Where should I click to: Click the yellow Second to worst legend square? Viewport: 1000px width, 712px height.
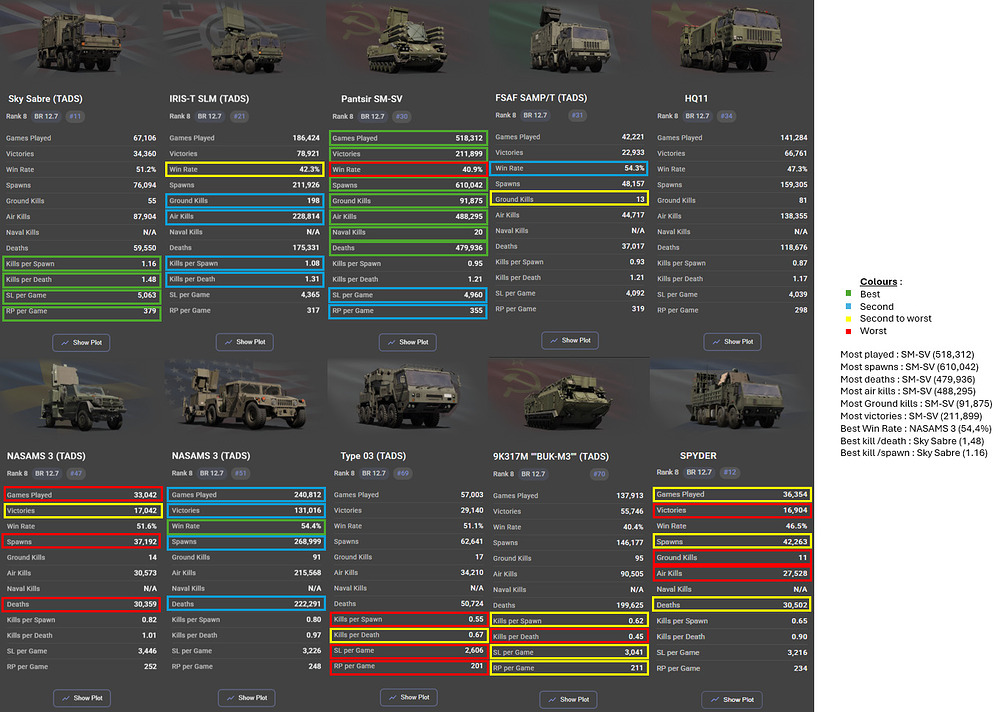(x=848, y=318)
